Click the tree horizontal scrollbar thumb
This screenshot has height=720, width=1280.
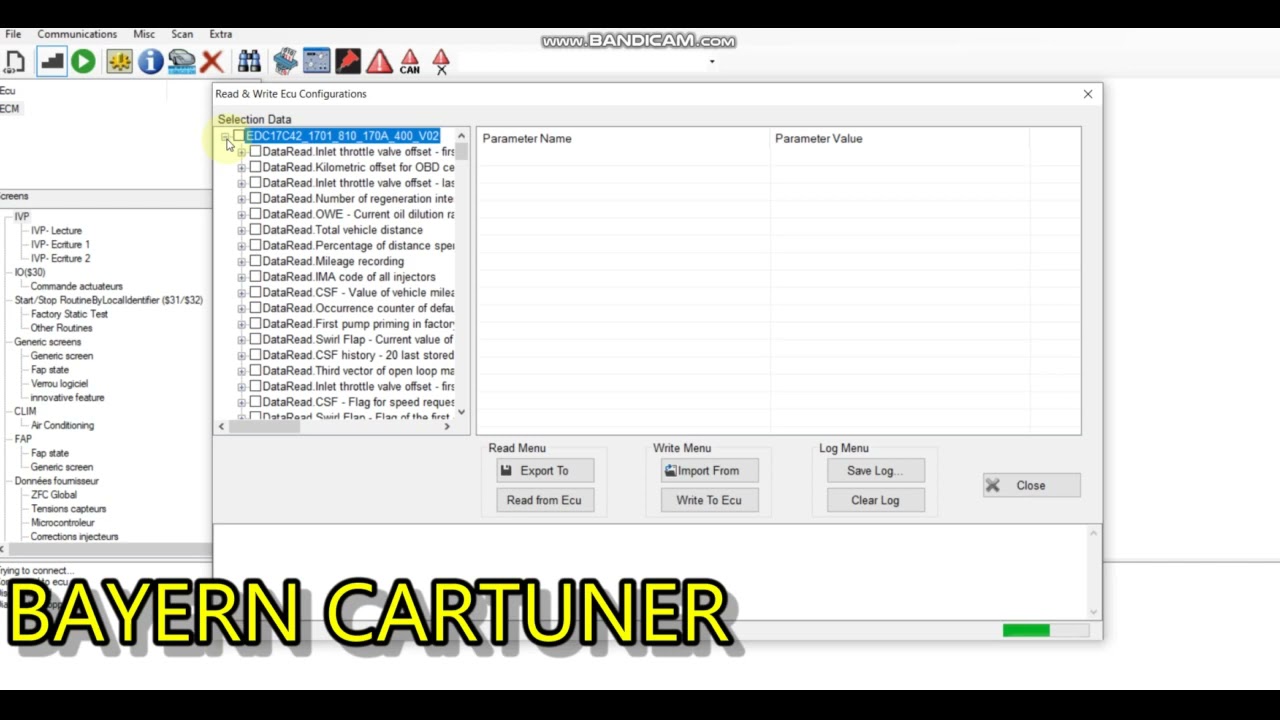pos(264,426)
